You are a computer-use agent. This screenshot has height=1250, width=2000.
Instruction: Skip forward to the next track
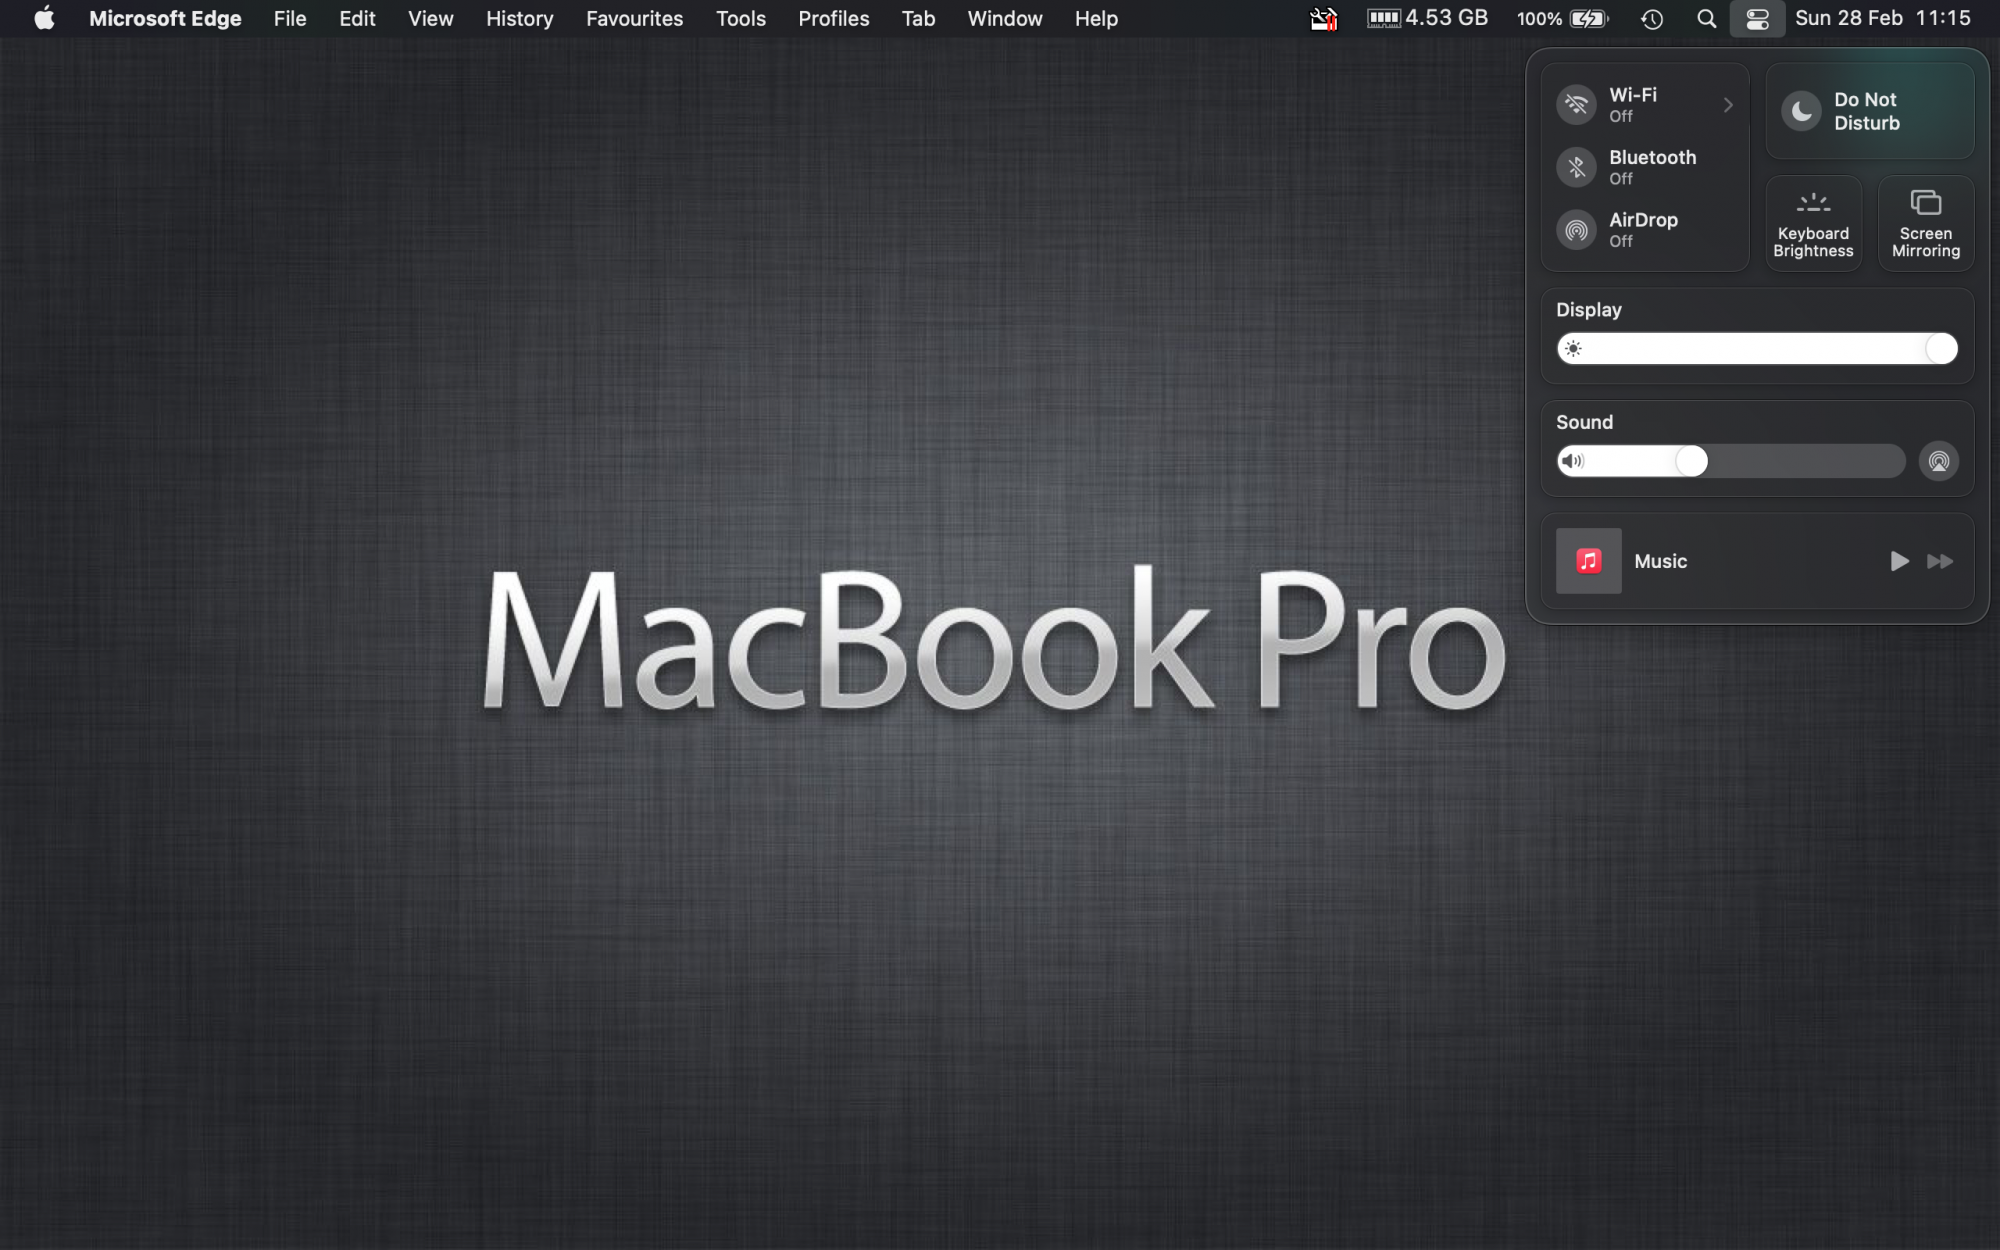click(1940, 561)
